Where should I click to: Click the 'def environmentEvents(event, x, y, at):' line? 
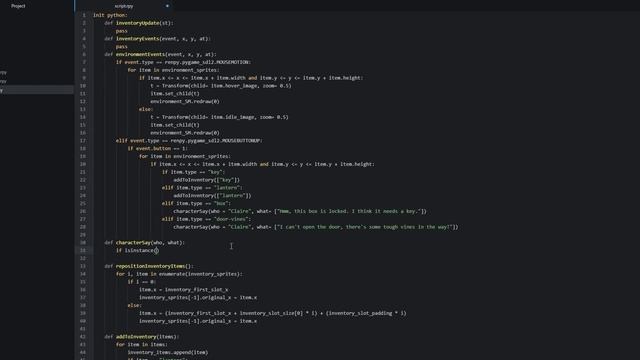point(160,54)
